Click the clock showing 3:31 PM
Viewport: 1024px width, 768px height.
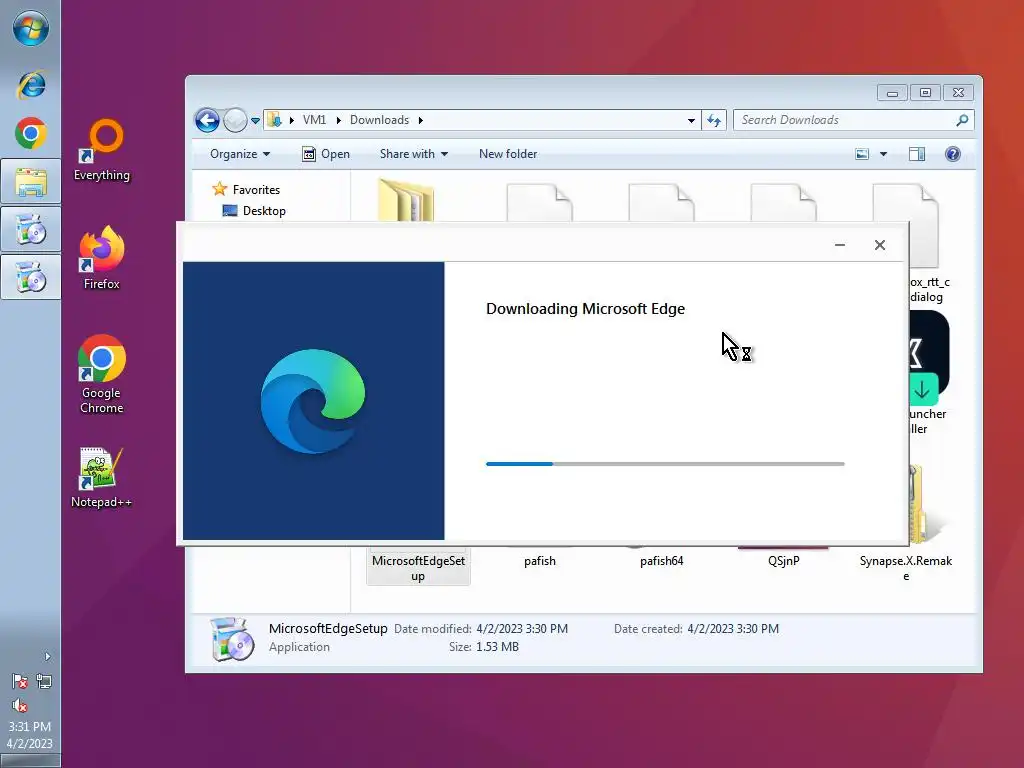pos(29,727)
